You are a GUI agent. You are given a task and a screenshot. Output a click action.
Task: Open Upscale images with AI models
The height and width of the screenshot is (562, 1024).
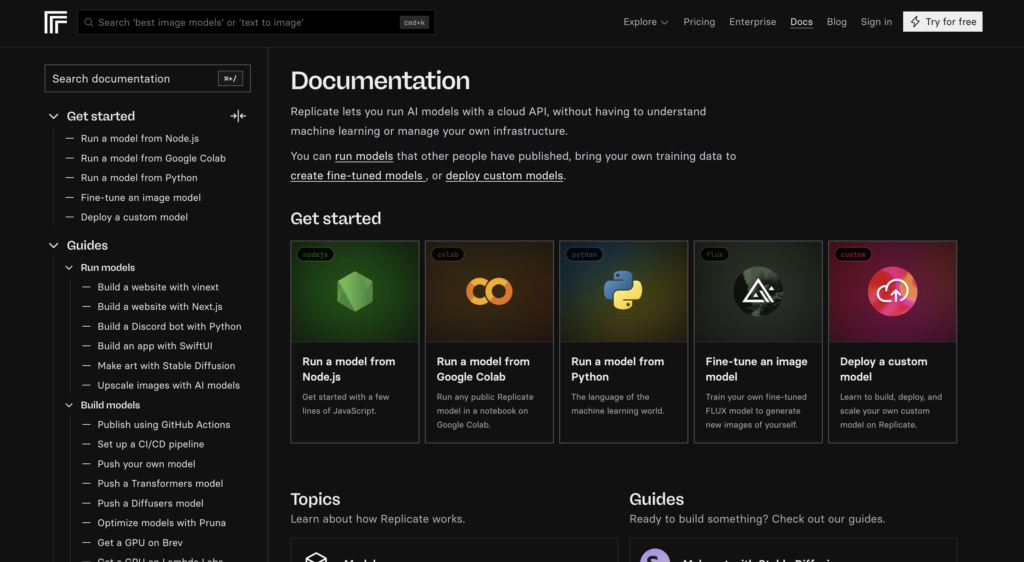168,385
